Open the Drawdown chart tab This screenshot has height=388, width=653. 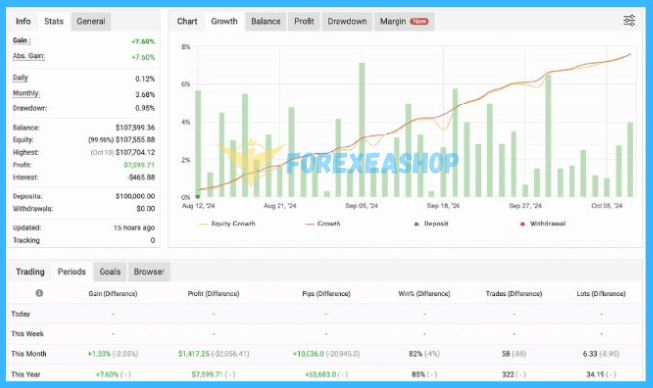coord(347,21)
